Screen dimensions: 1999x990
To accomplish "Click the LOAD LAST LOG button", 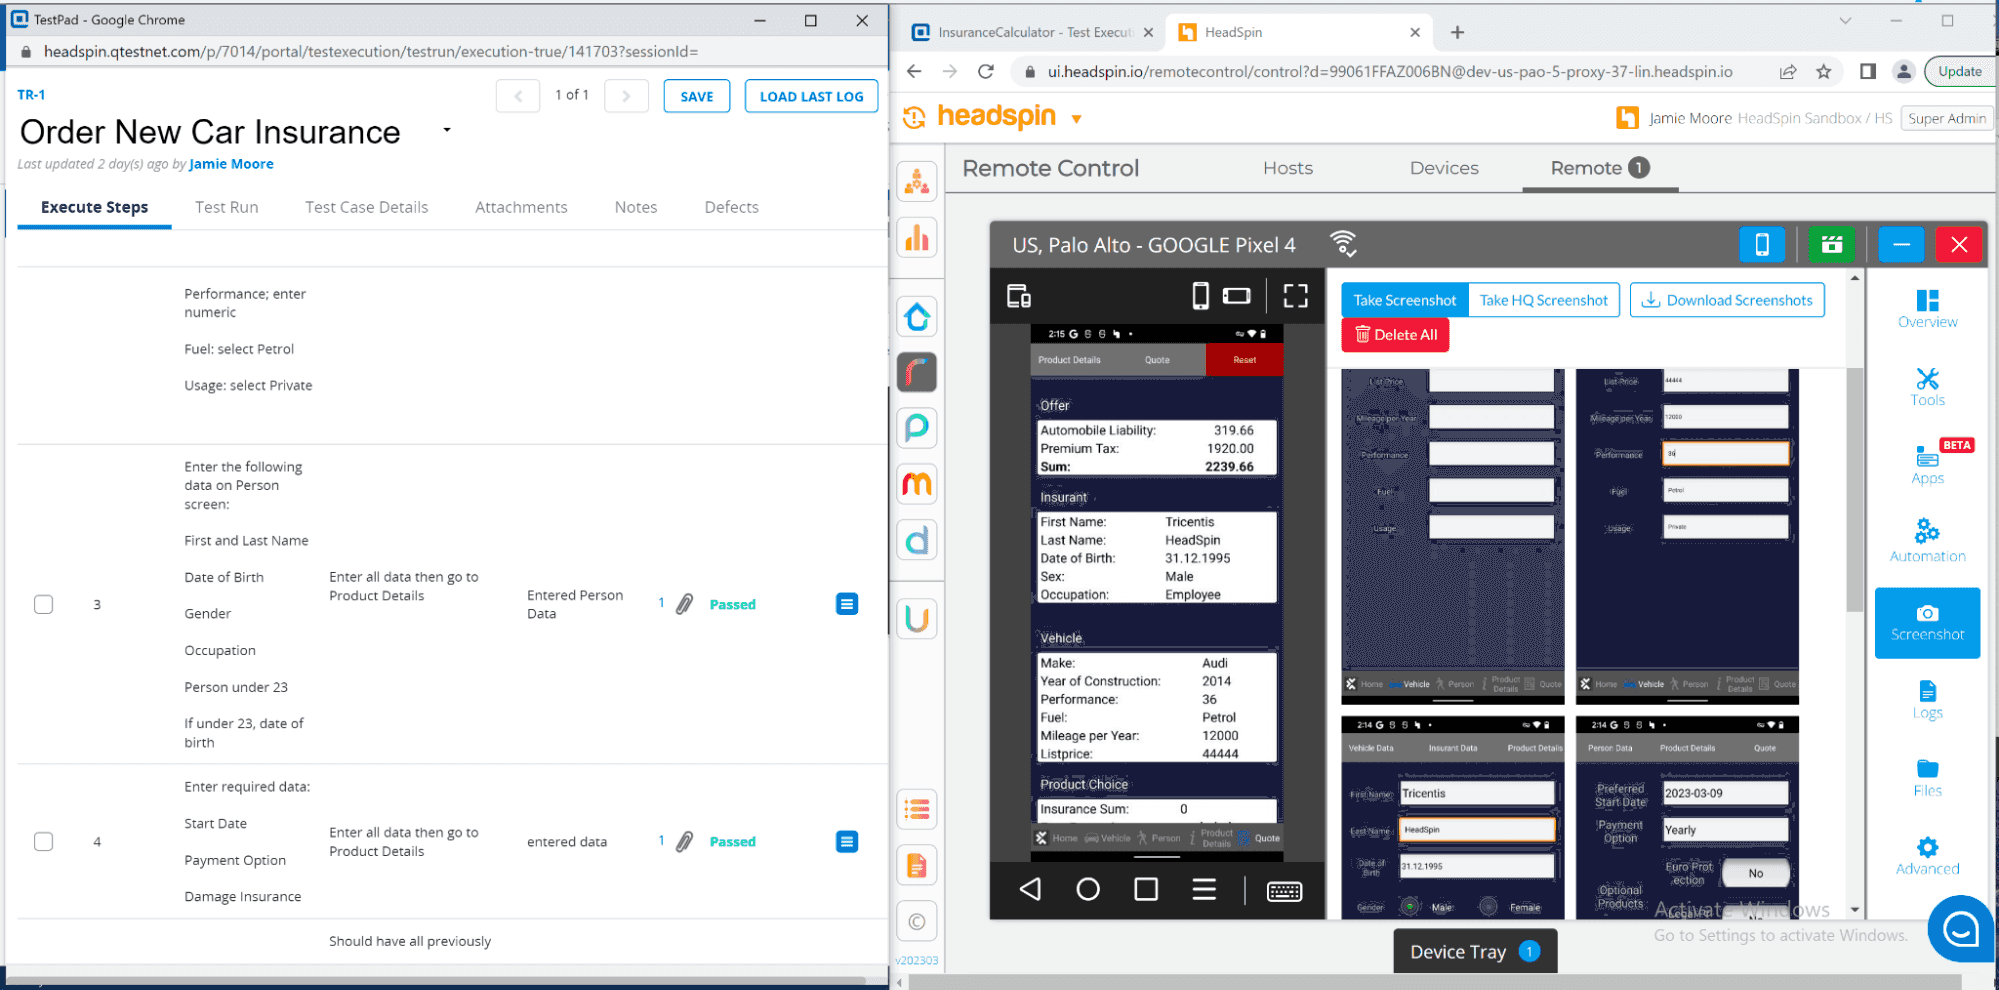I will [x=811, y=96].
